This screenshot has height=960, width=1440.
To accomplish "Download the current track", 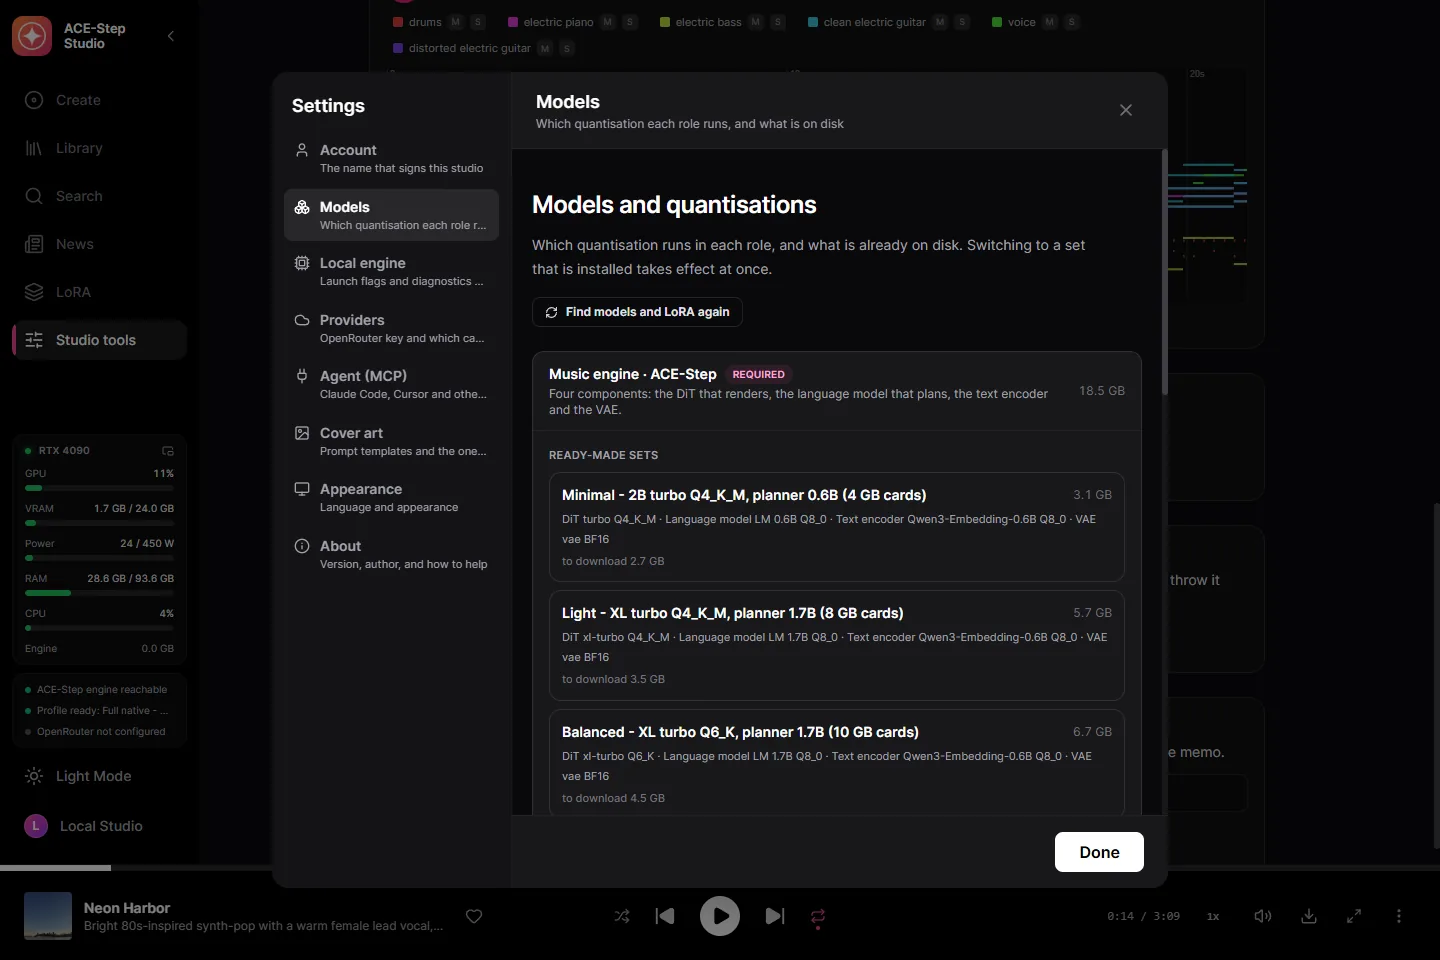I will pos(1309,916).
